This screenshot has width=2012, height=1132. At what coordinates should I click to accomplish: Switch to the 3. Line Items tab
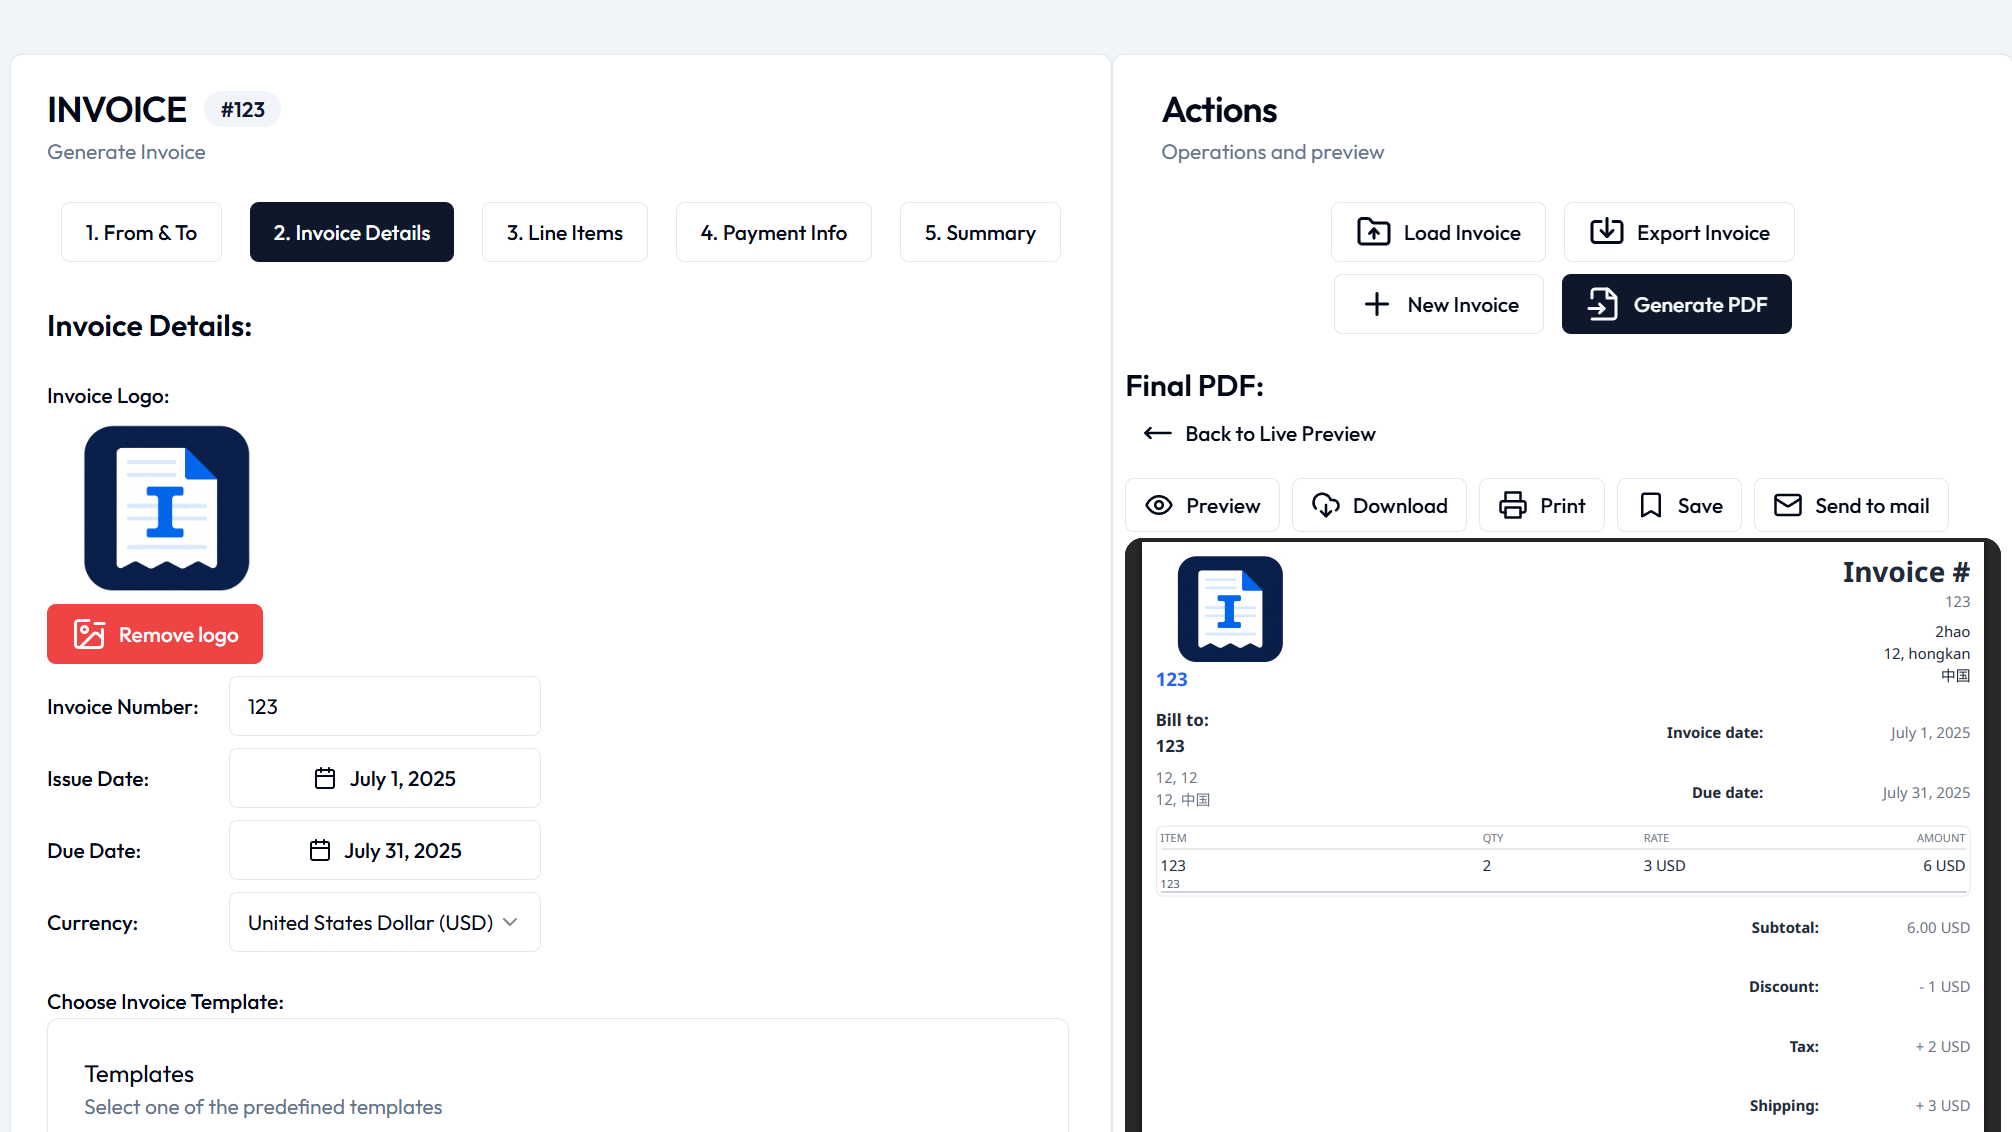(x=564, y=232)
